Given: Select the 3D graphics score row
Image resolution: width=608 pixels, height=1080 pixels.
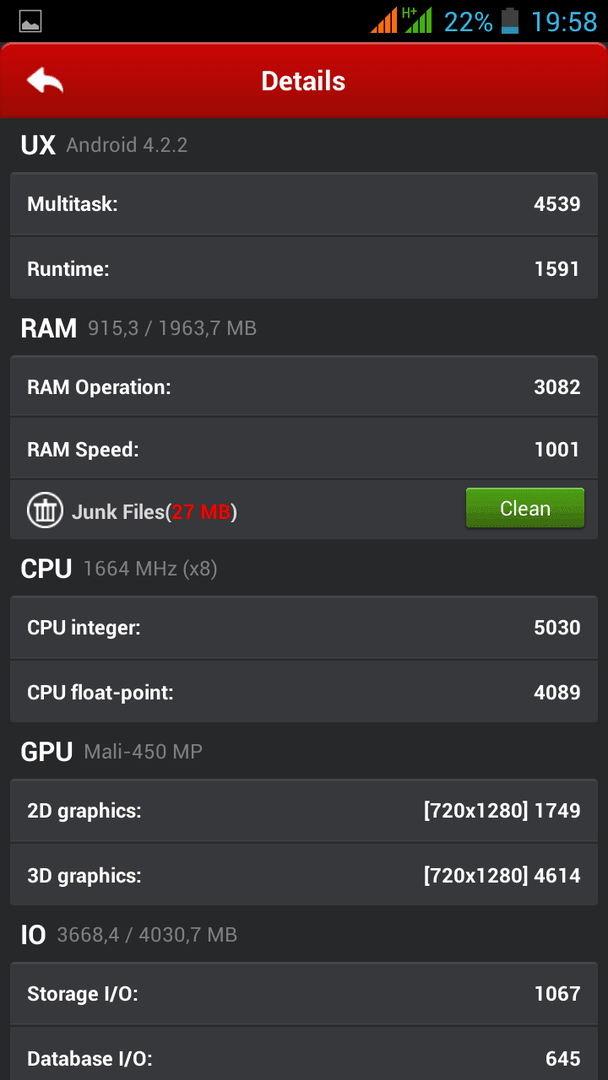Looking at the screenshot, I should pyautogui.click(x=304, y=875).
